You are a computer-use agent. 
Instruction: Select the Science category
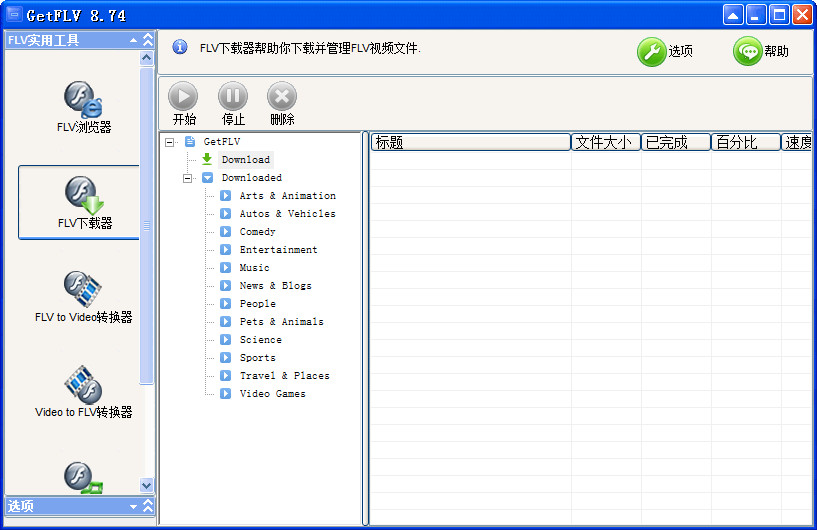pyautogui.click(x=261, y=339)
